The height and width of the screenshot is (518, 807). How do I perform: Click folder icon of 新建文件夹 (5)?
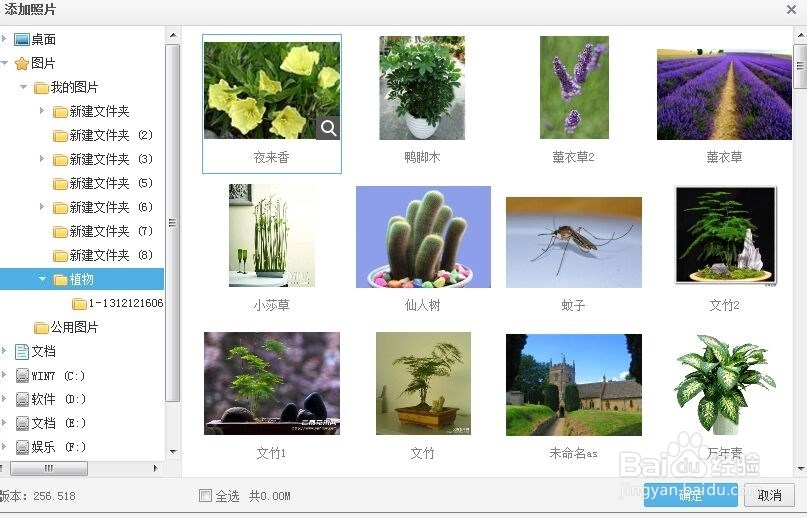pos(60,183)
